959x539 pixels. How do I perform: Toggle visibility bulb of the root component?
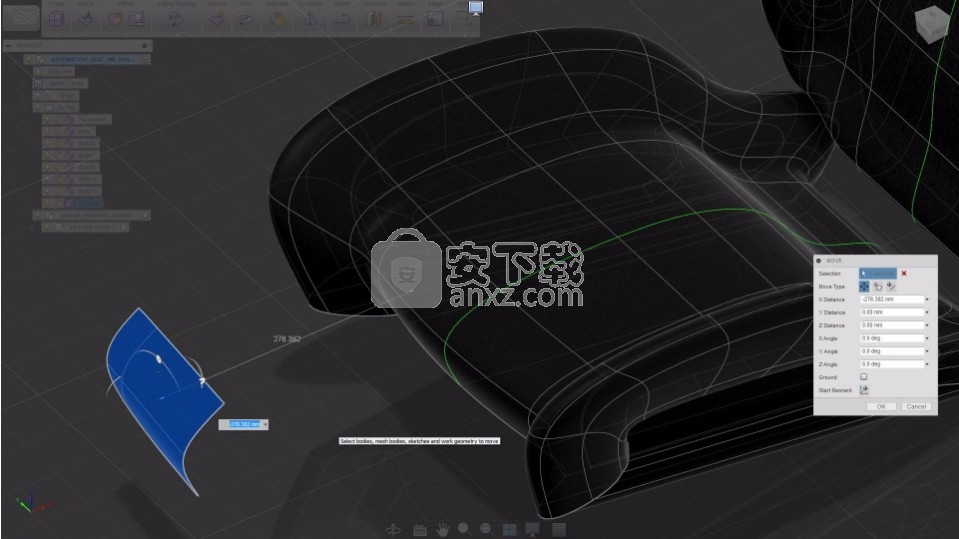[29, 59]
